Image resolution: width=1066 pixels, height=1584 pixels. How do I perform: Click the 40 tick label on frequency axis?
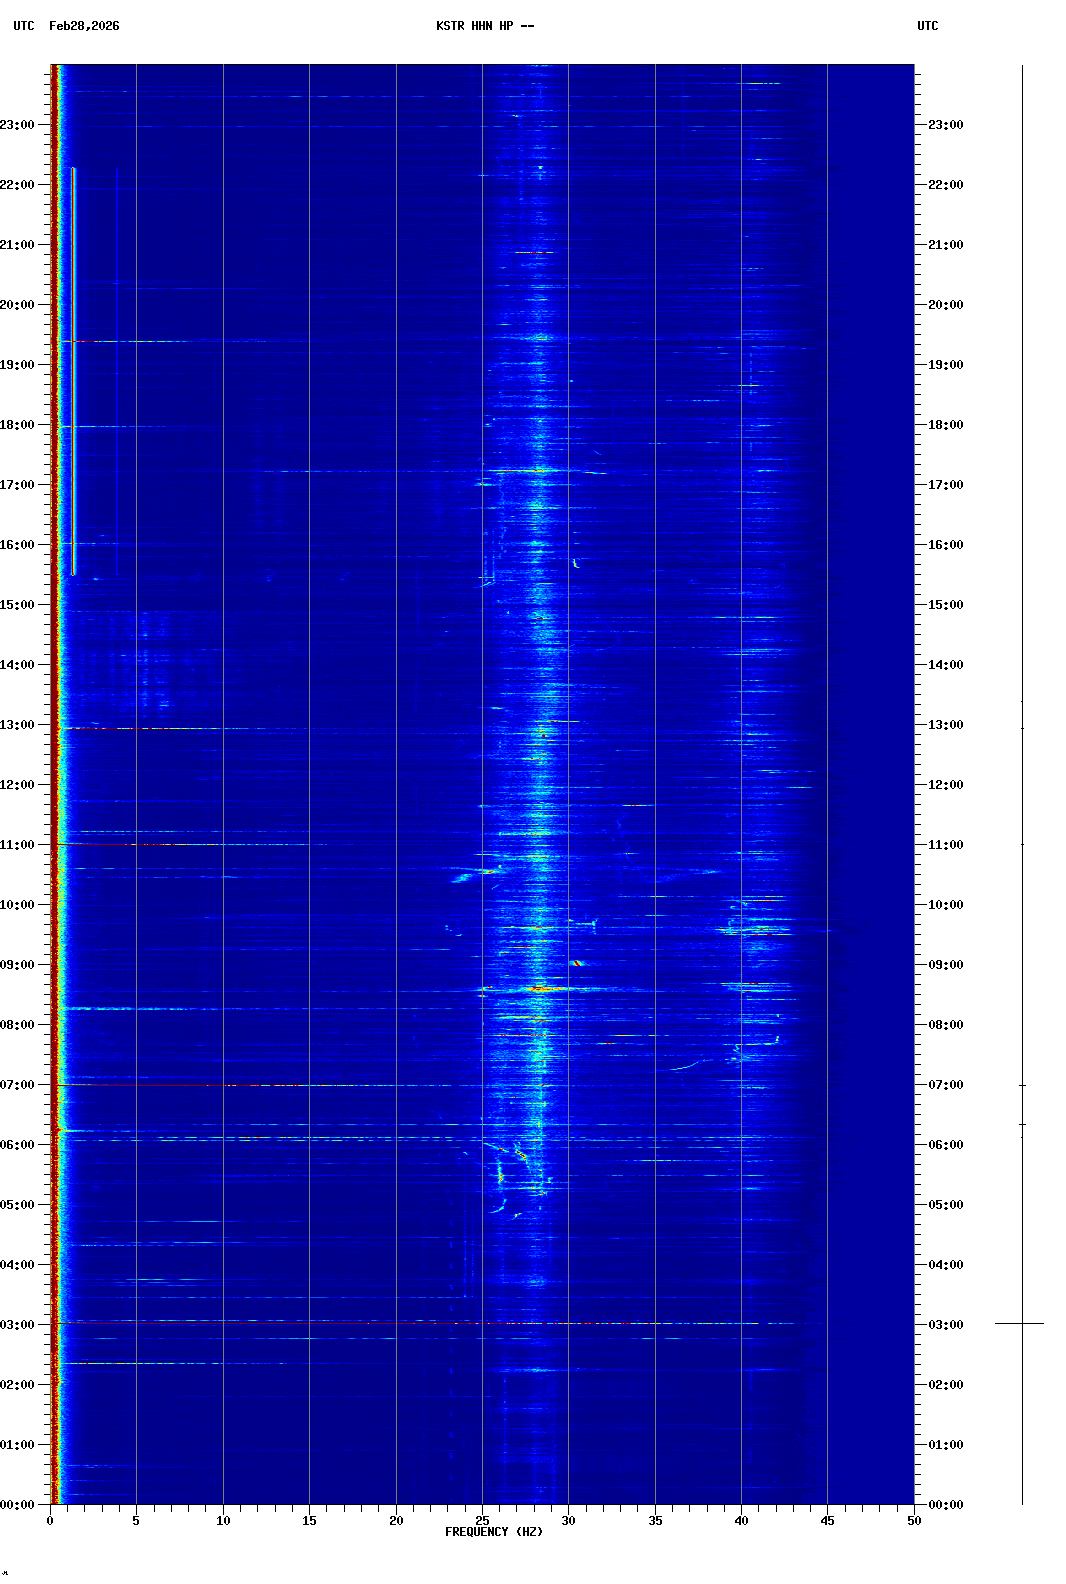(x=741, y=1521)
